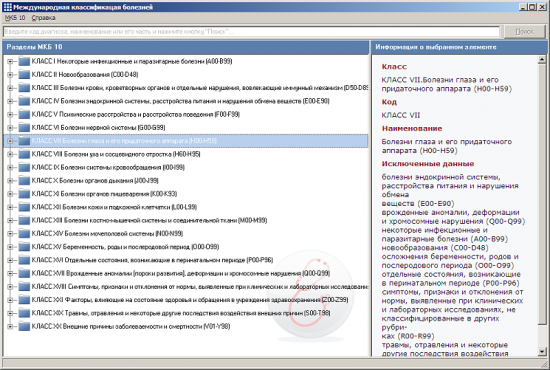This screenshot has height=370, width=550.
Task: Open the МКБ 10 menu
Action: 15,18
